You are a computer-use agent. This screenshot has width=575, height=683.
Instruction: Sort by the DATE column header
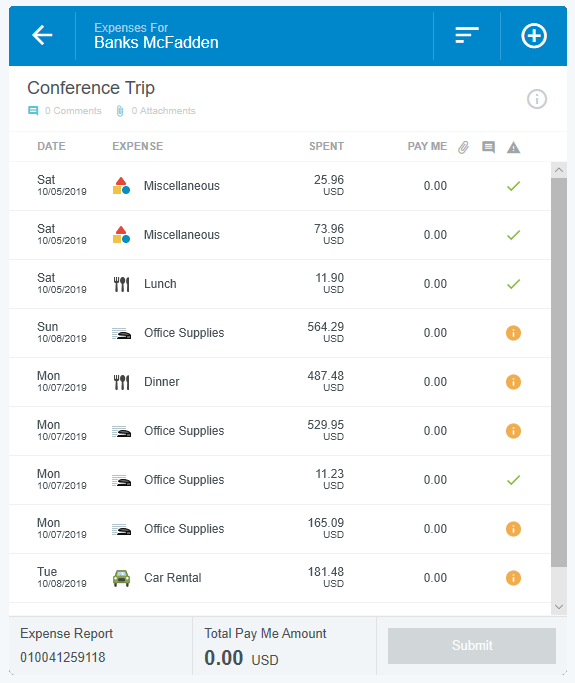[x=51, y=146]
